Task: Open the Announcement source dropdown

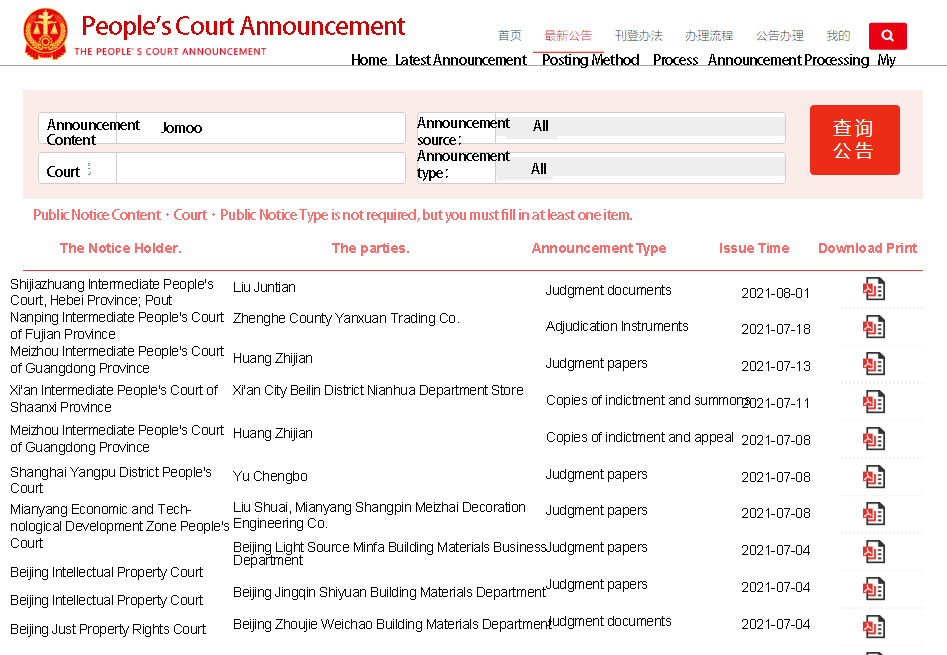Action: pyautogui.click(x=640, y=127)
